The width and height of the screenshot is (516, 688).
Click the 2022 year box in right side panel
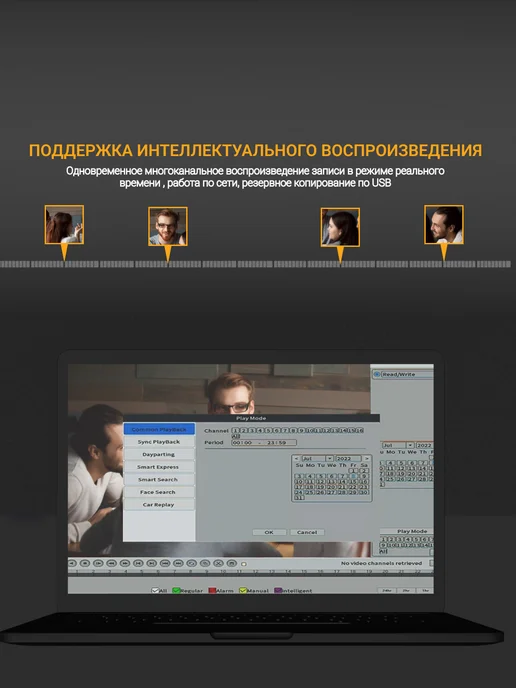(x=424, y=445)
